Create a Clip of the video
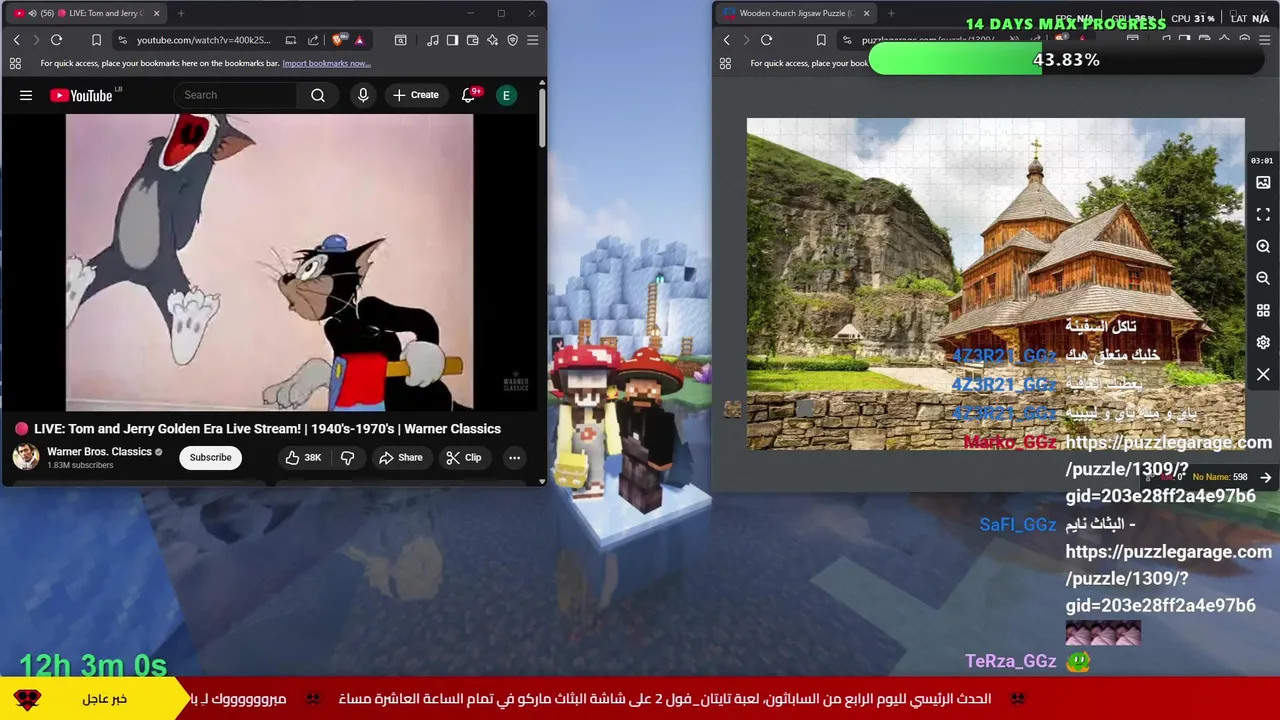 [x=463, y=457]
